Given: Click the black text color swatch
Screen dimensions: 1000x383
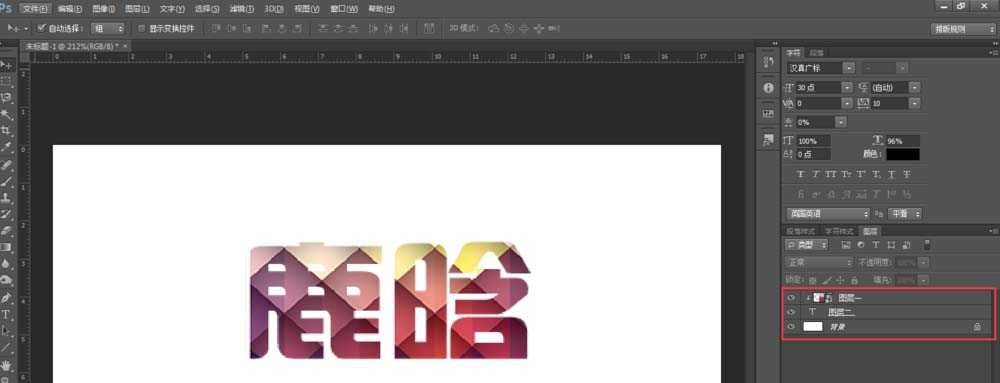Looking at the screenshot, I should [x=902, y=154].
